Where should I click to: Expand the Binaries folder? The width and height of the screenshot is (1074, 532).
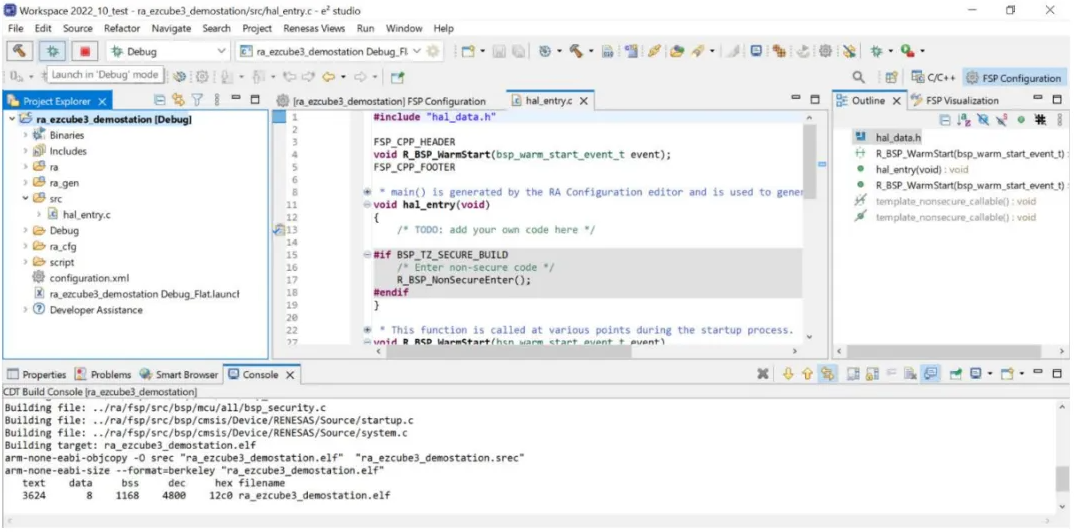pos(25,135)
